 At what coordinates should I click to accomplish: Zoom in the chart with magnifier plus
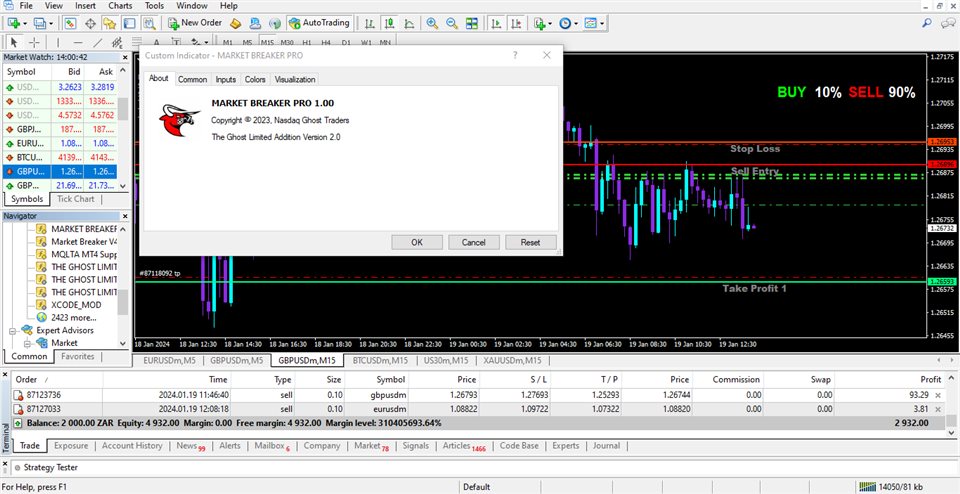tap(432, 23)
